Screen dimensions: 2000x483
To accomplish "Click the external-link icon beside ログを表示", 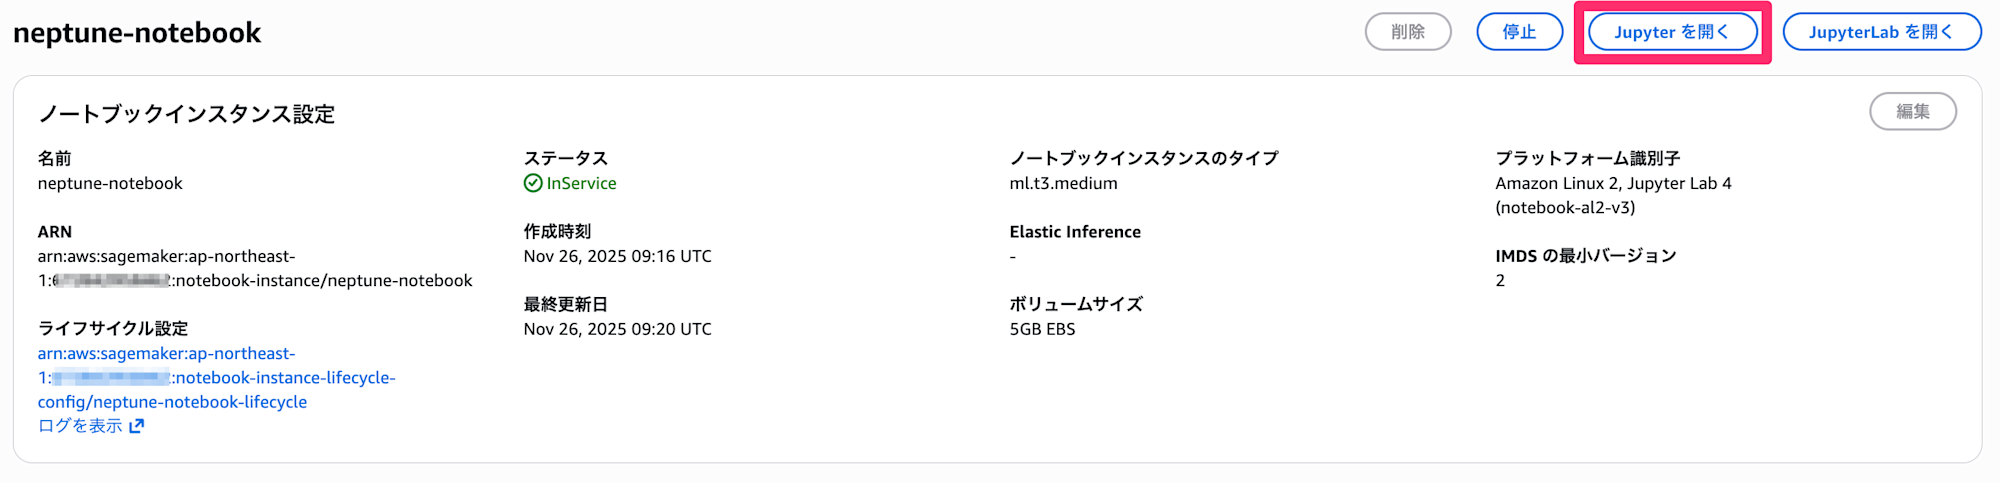I will click(137, 426).
